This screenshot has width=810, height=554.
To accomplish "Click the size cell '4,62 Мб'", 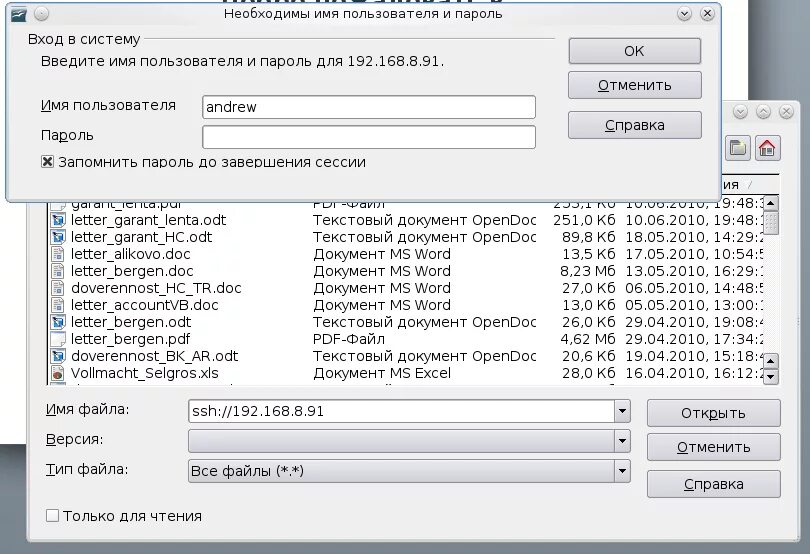I will [x=587, y=340].
